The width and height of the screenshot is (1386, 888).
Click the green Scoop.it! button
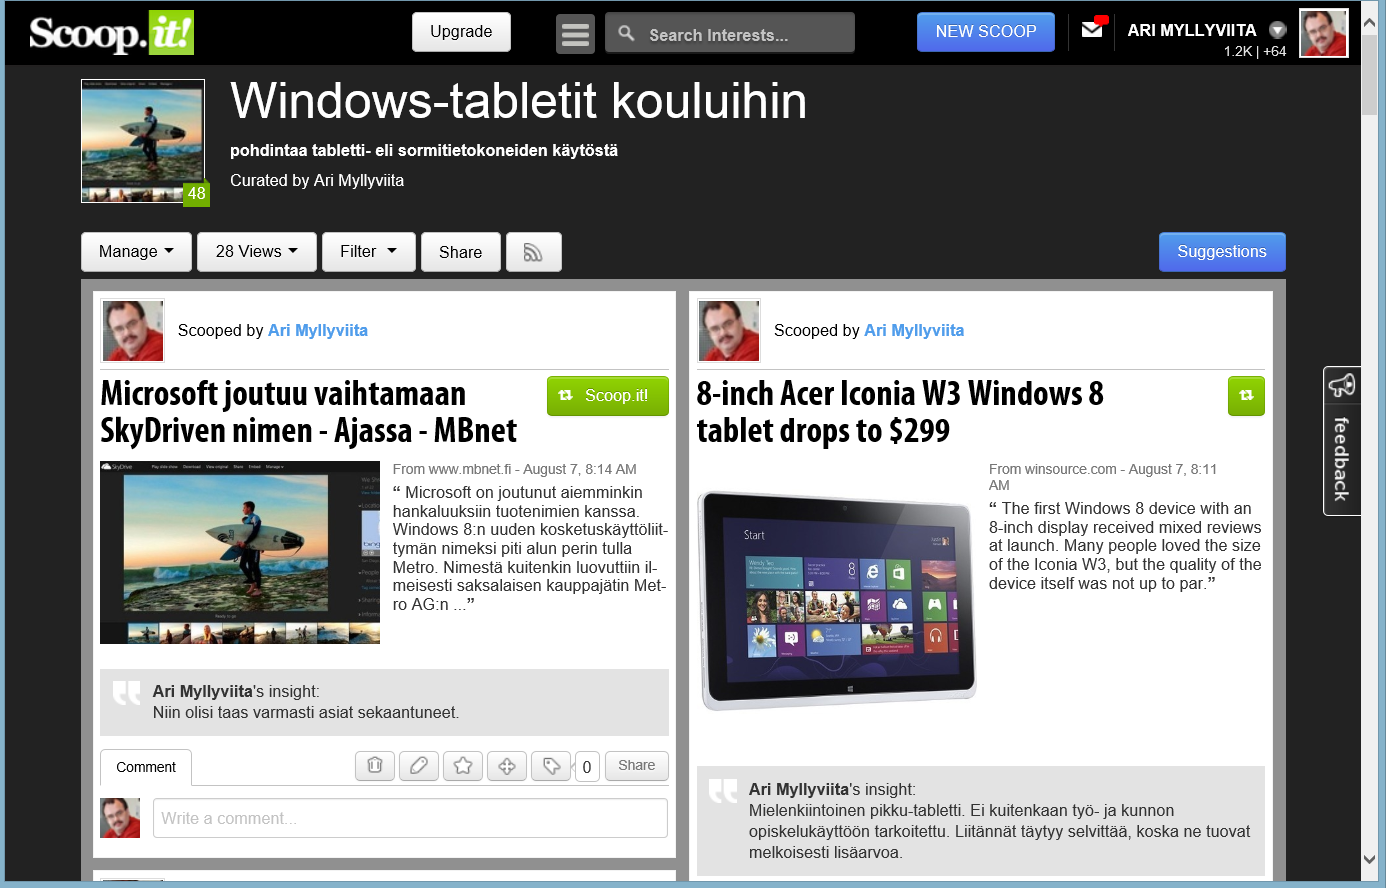pos(608,396)
